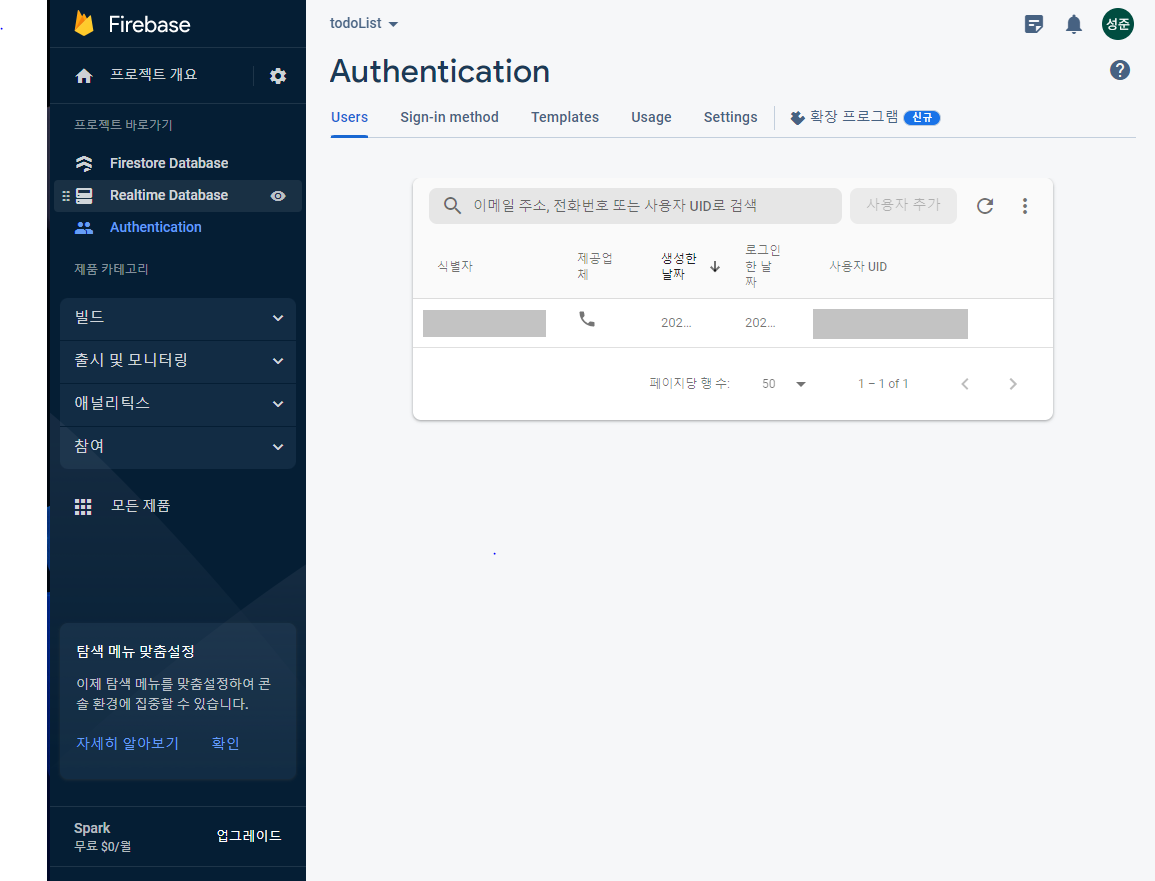Click the Spark plan label
The width and height of the screenshot is (1155, 881).
(x=92, y=828)
